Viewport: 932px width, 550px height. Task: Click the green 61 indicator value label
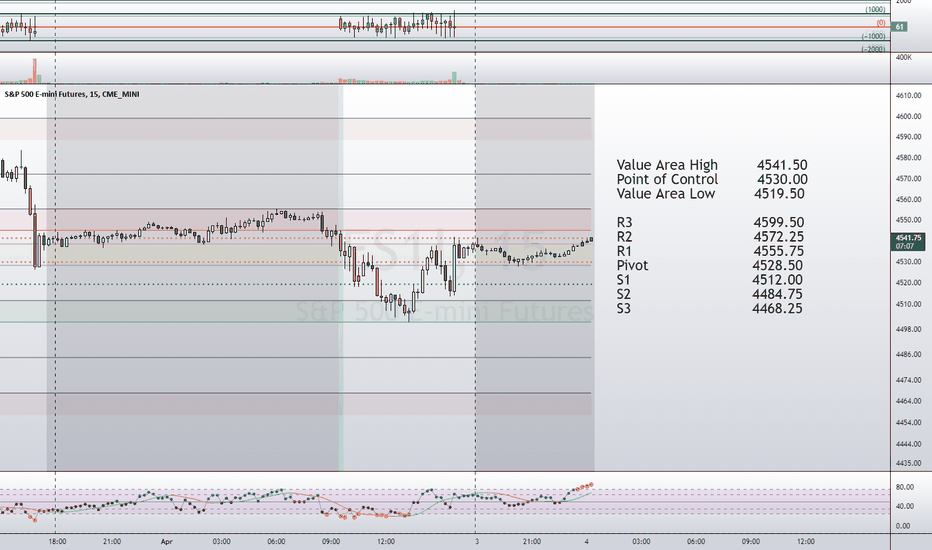(x=899, y=27)
